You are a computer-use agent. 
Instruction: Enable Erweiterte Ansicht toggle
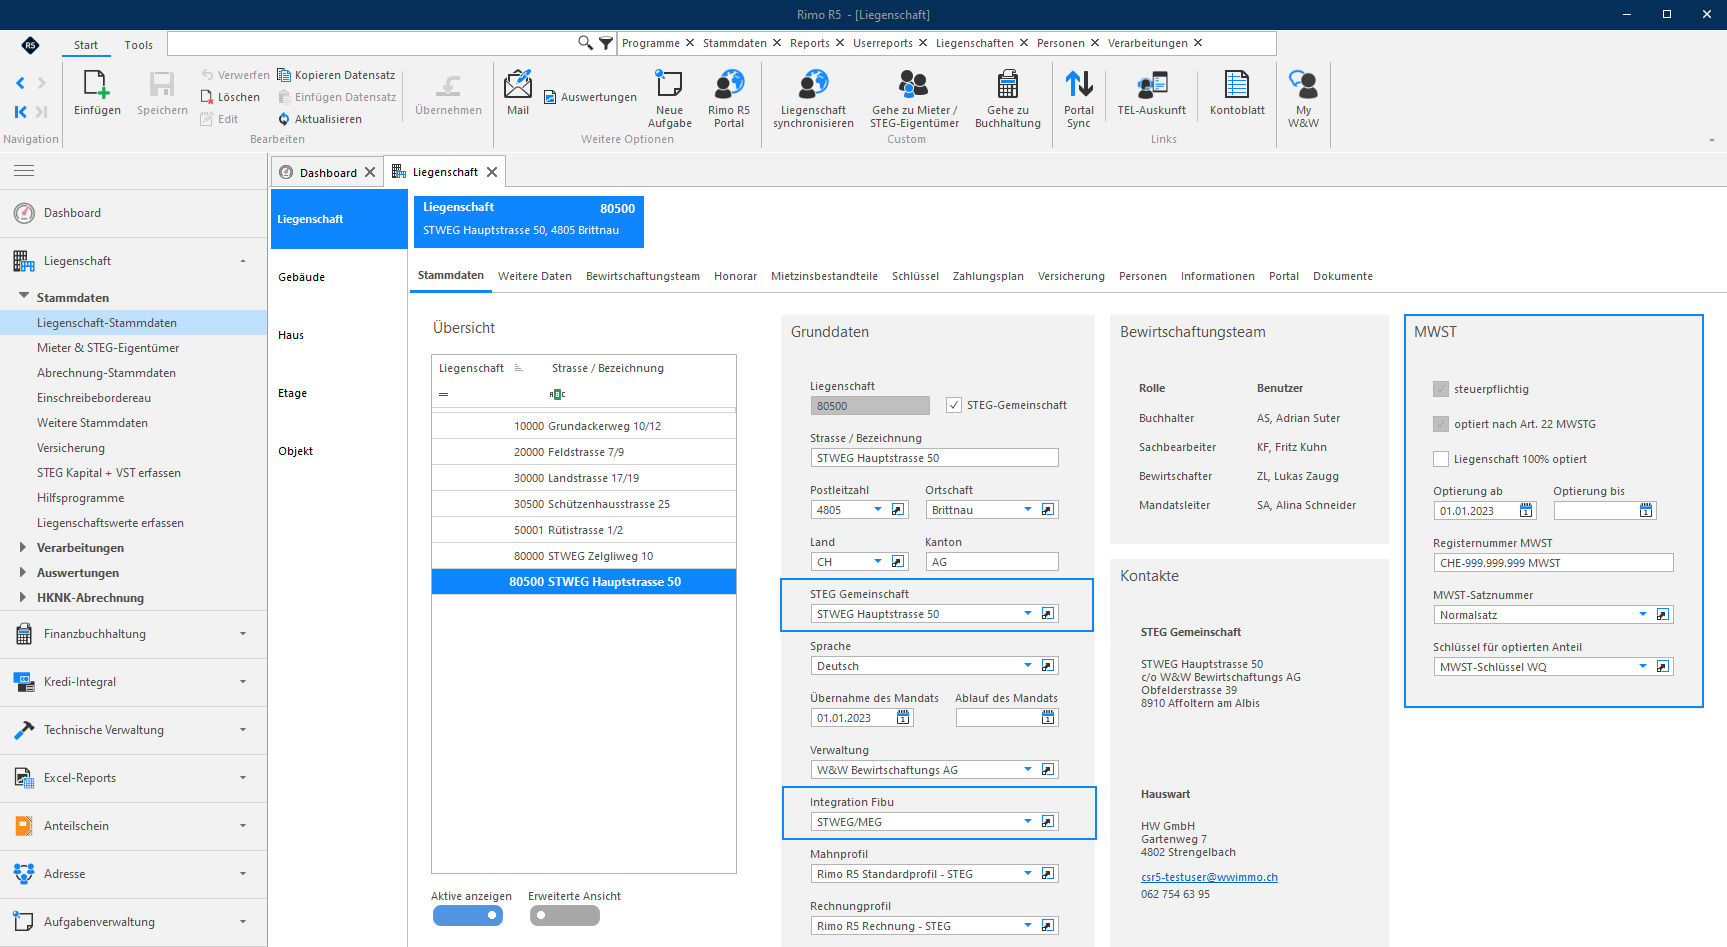[x=565, y=915]
